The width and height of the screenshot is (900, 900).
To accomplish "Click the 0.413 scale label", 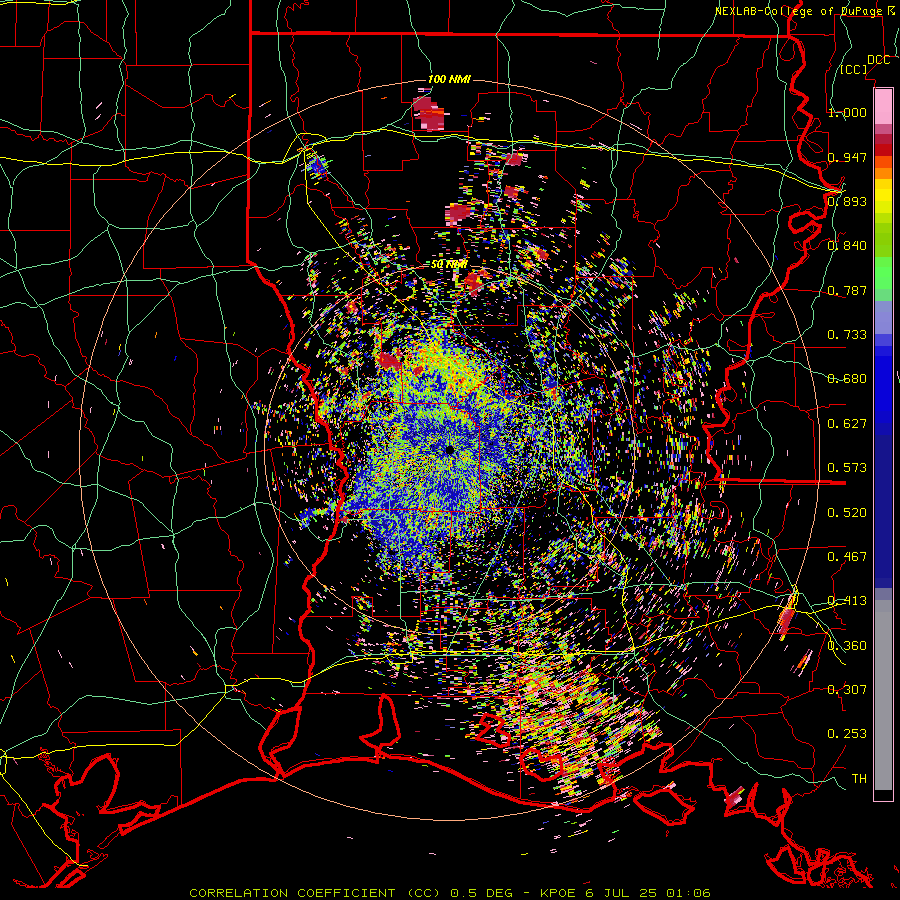I will pyautogui.click(x=847, y=601).
